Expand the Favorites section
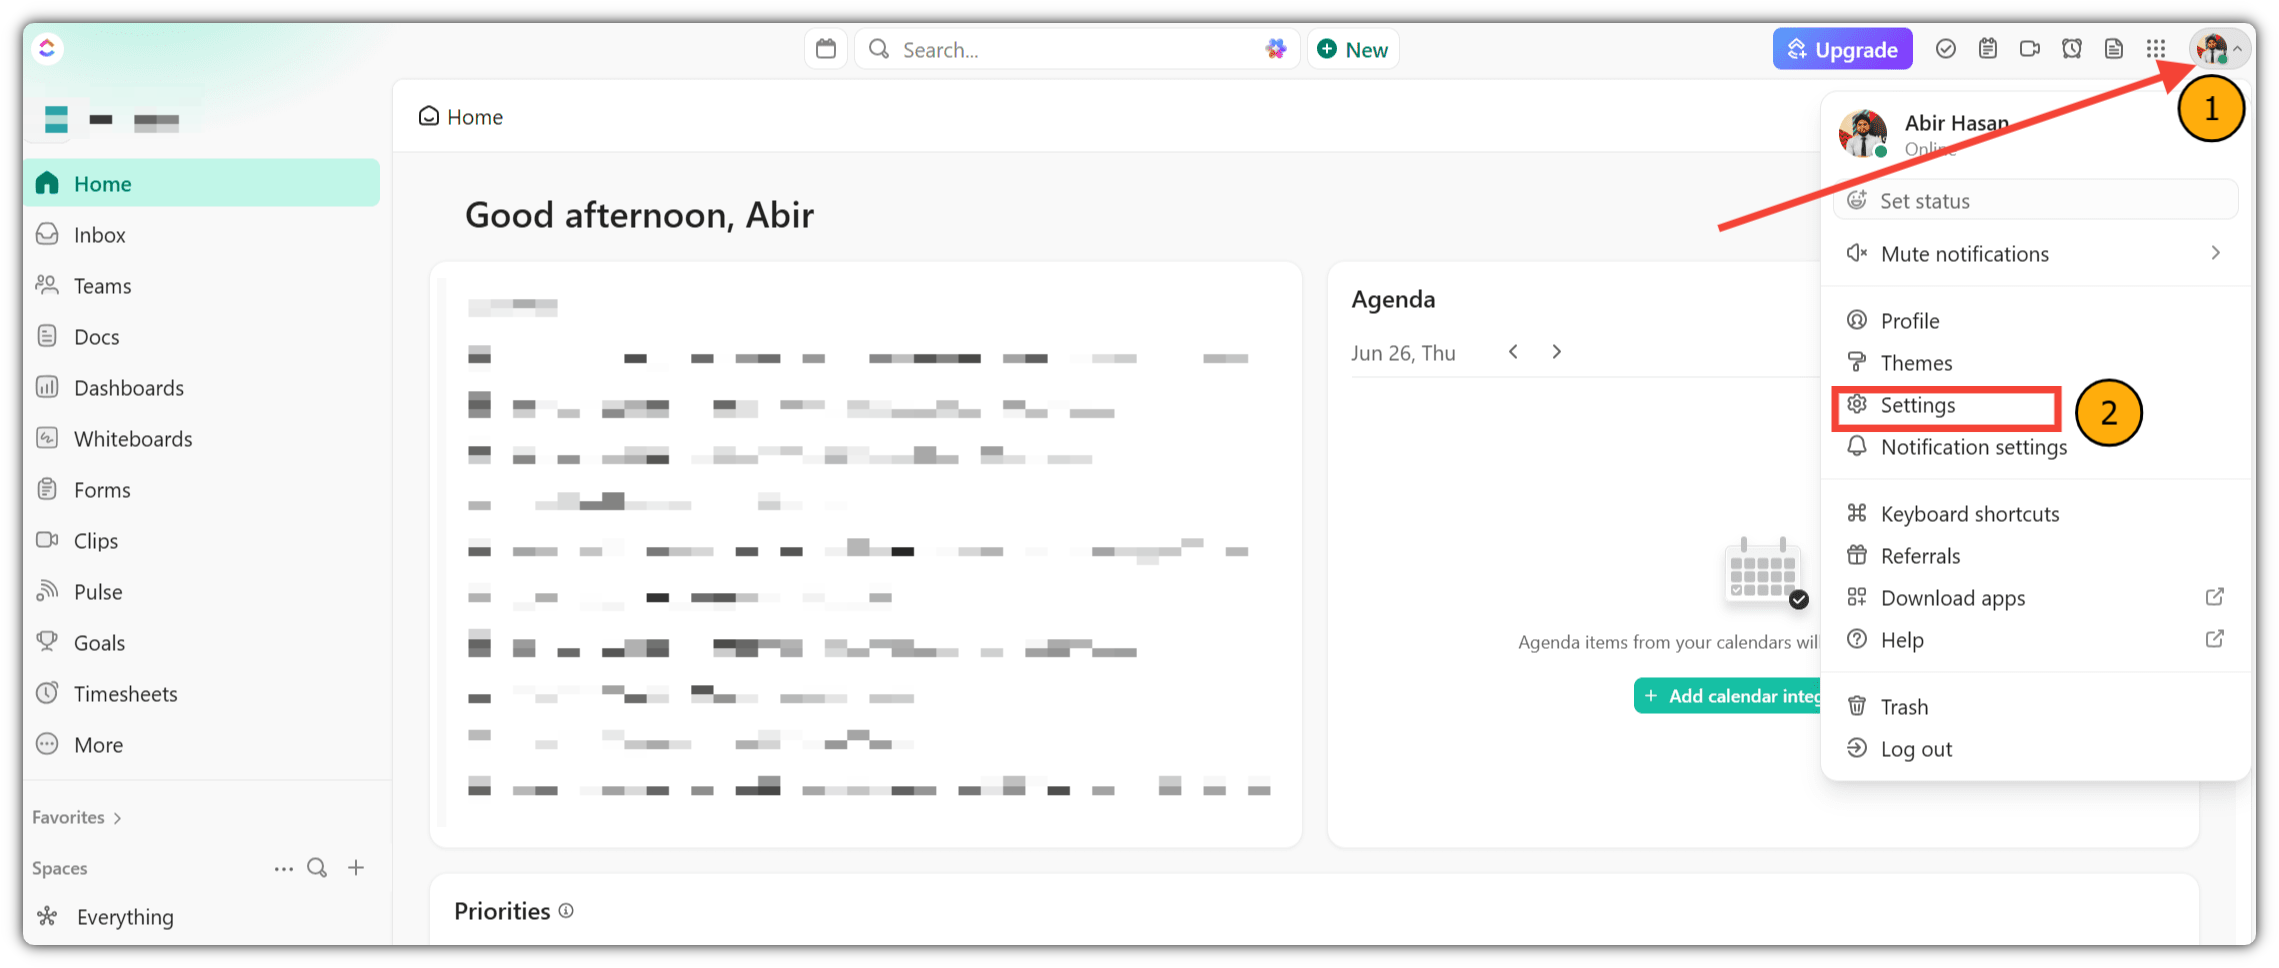Screen dimensions: 2279x968 pyautogui.click(x=77, y=817)
